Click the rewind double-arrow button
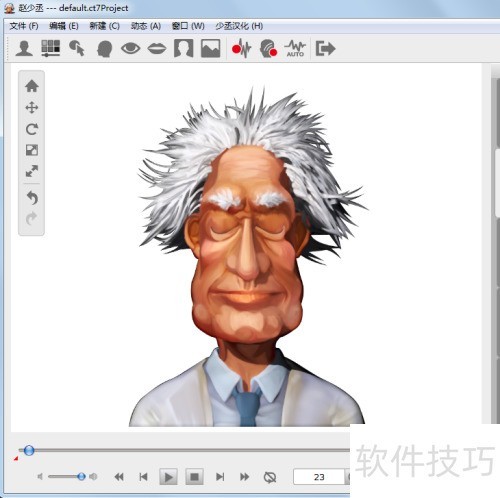 [119, 477]
